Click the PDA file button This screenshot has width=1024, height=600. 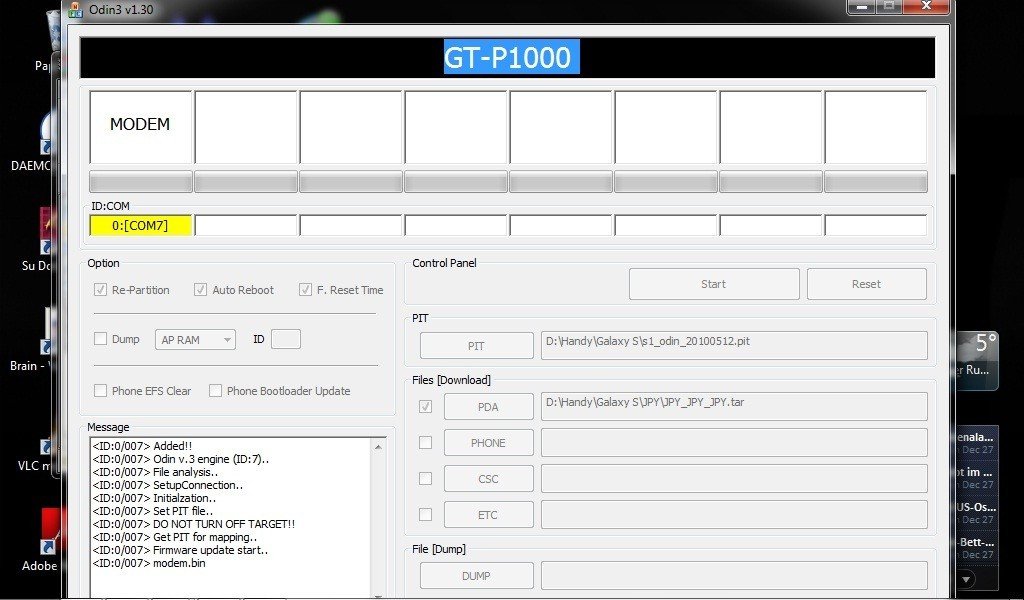(x=488, y=407)
